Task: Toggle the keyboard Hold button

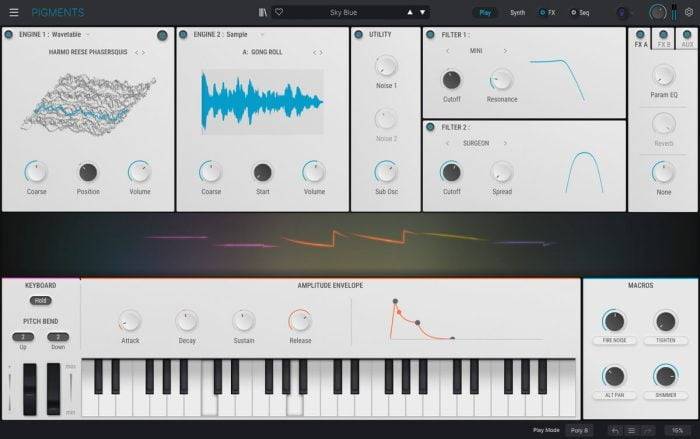Action: (x=41, y=301)
